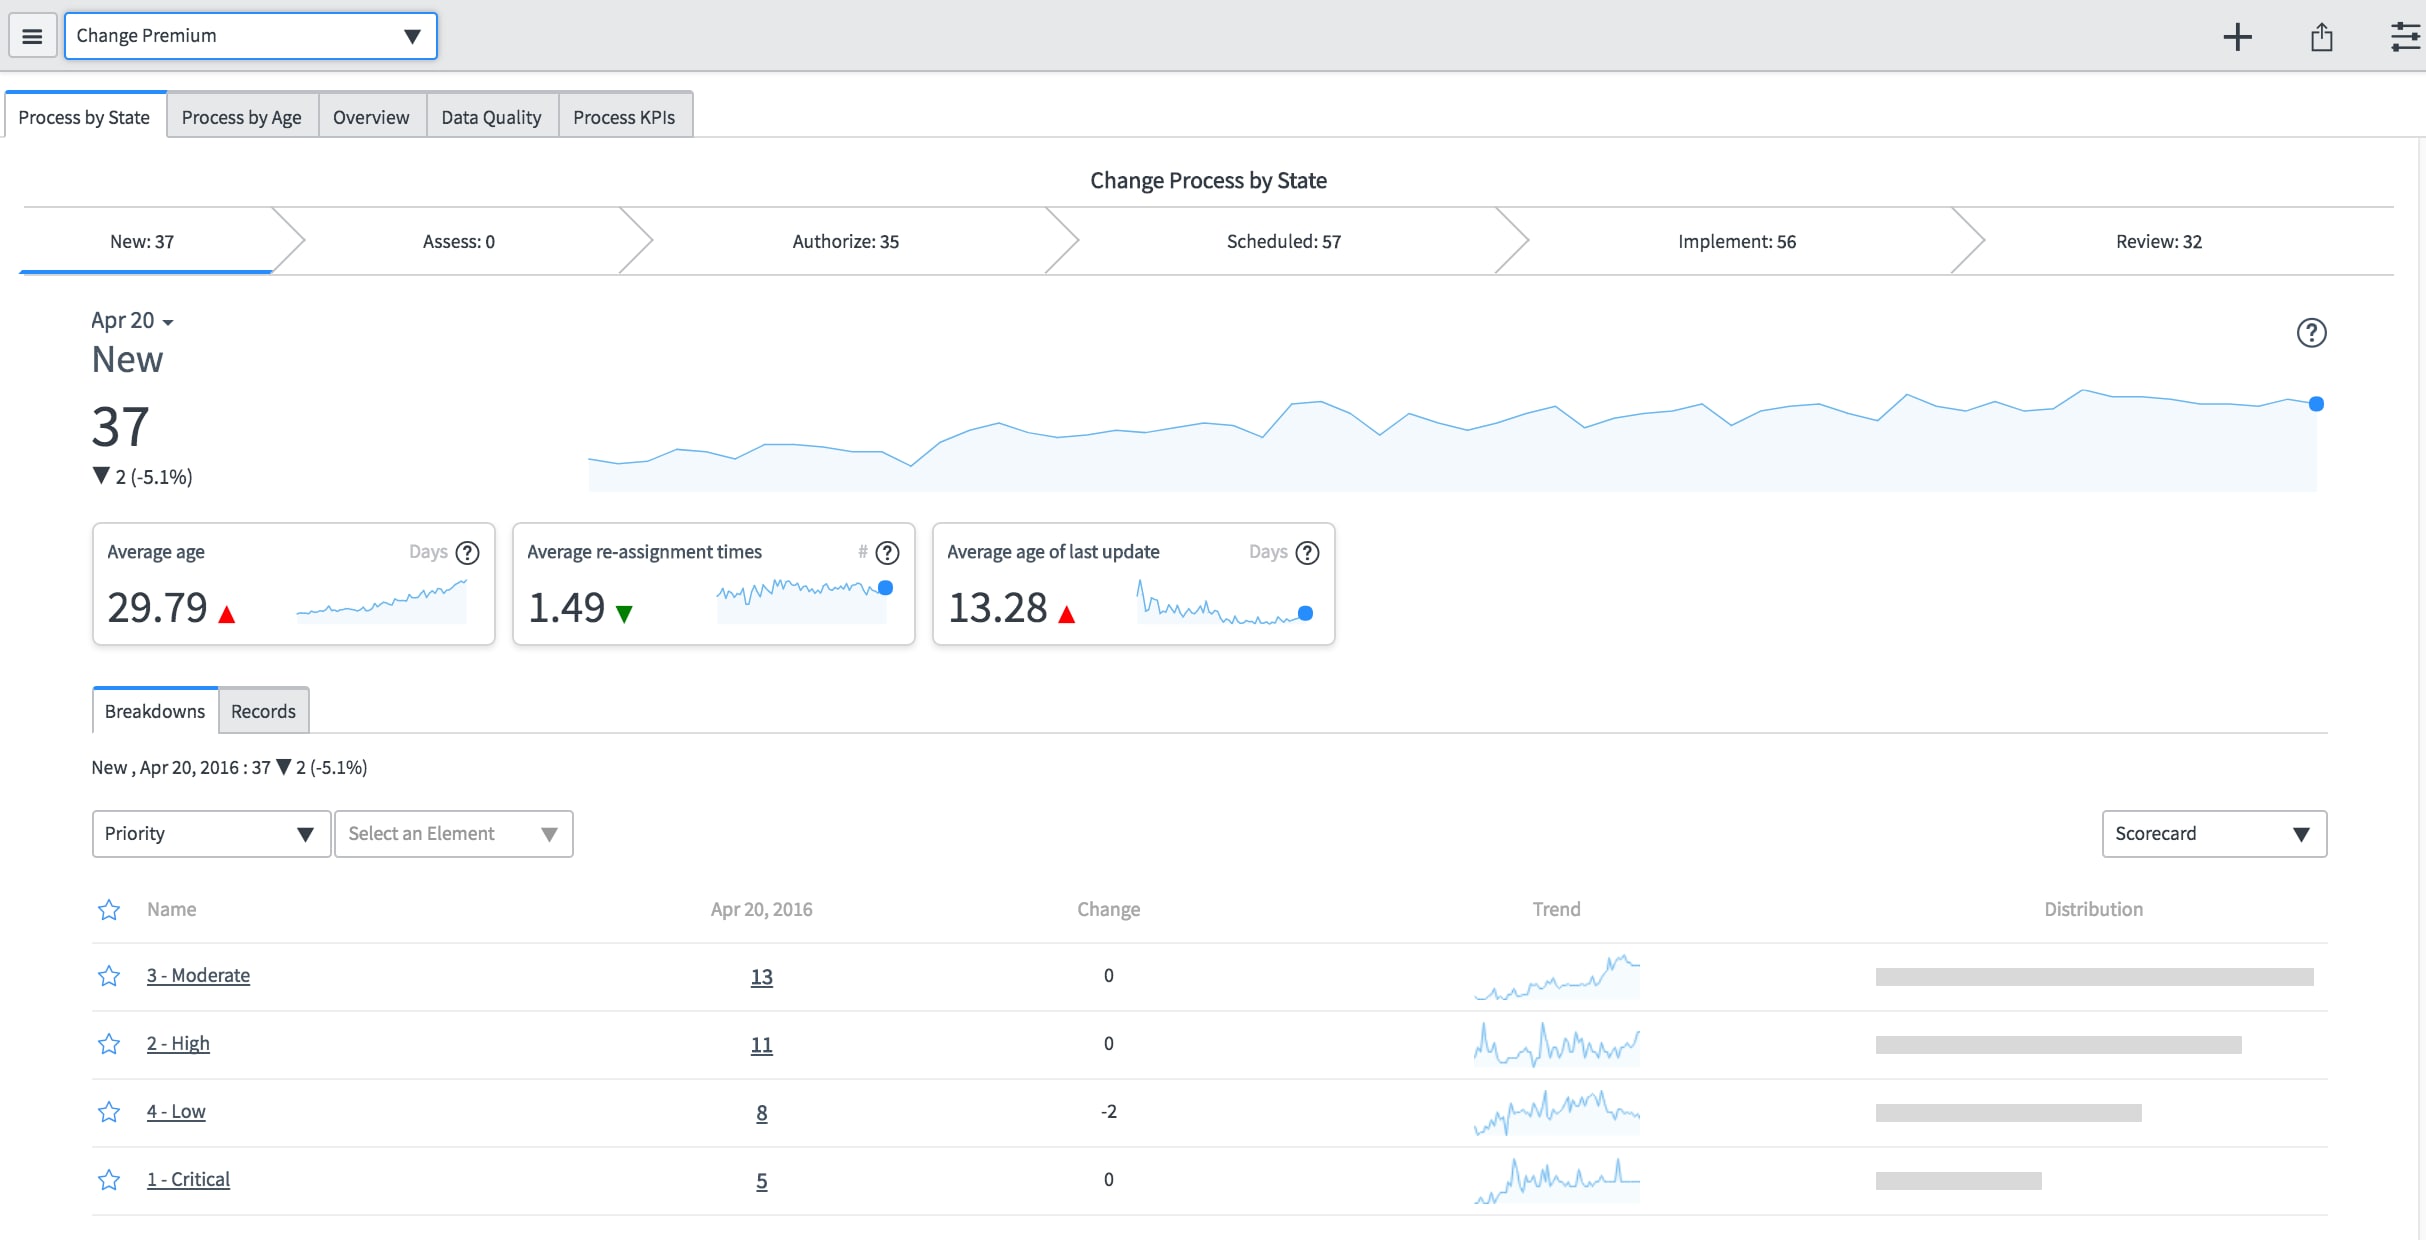Select the Authorize: 35 process stage
Screen dimensions: 2426x1240
click(846, 242)
